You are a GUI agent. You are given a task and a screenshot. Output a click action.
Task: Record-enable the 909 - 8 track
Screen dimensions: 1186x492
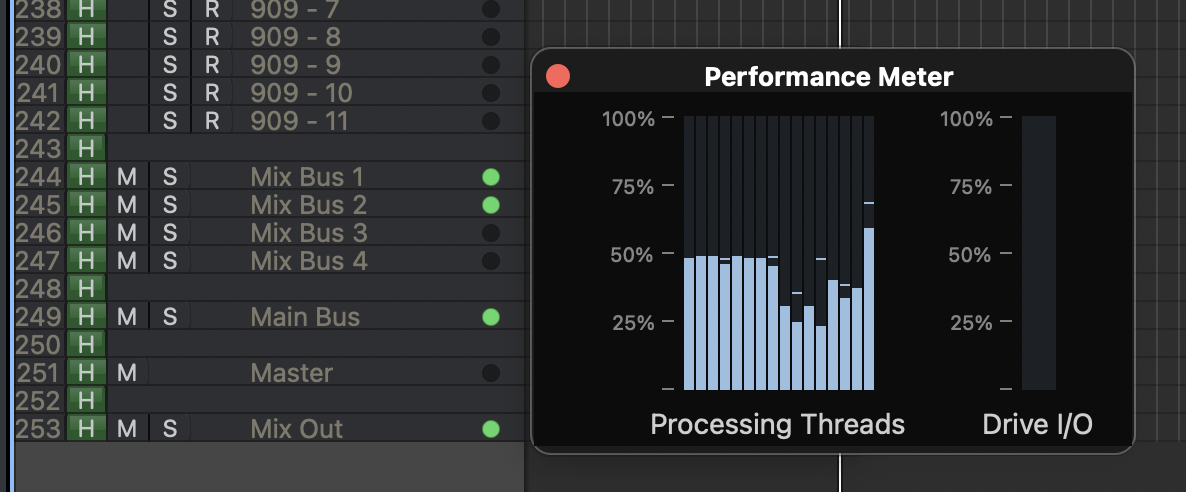coord(211,37)
